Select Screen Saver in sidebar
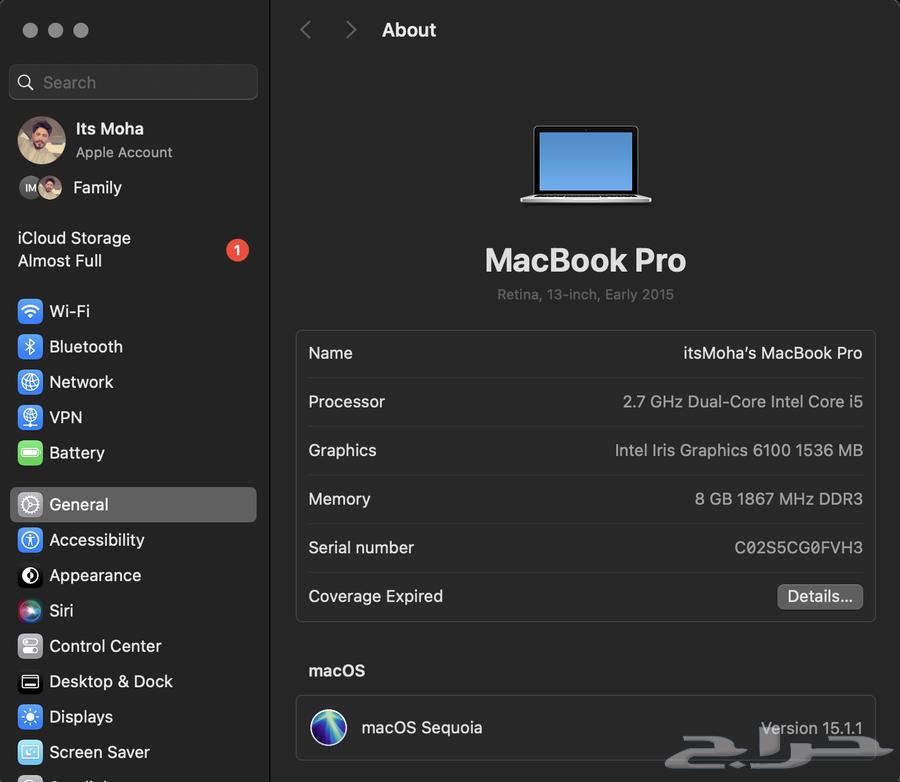Viewport: 900px width, 782px height. coord(99,752)
